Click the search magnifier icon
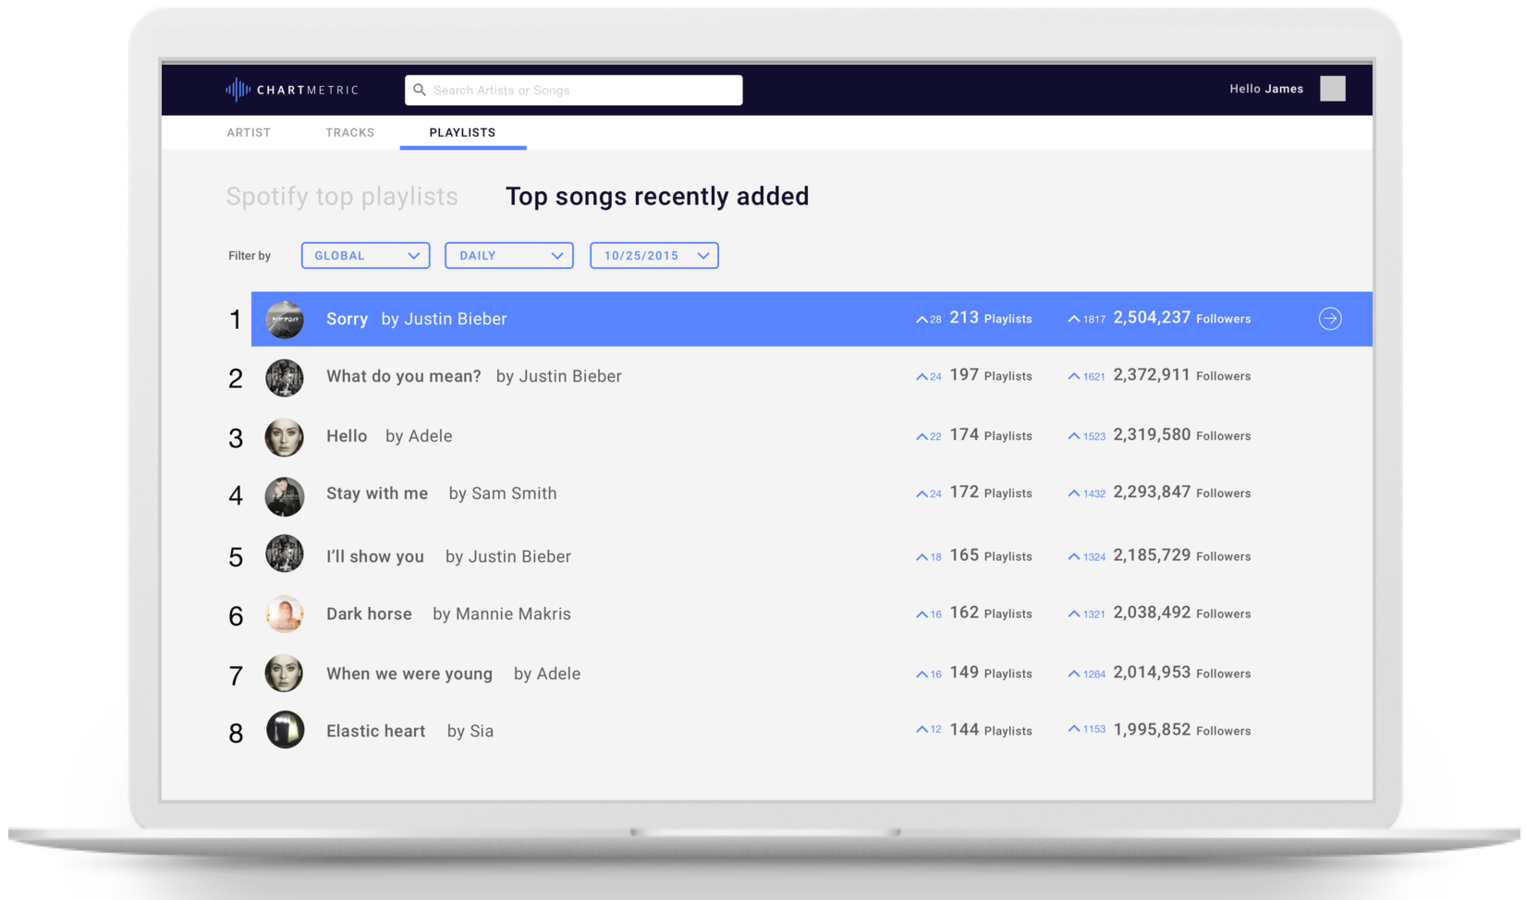The width and height of the screenshot is (1526, 900). point(420,90)
